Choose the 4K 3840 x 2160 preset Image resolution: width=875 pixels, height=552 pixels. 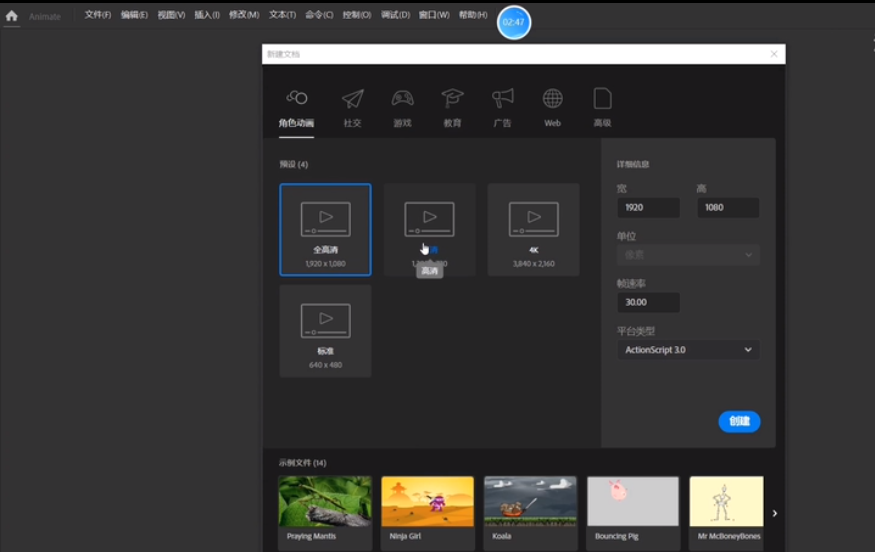pyautogui.click(x=533, y=229)
